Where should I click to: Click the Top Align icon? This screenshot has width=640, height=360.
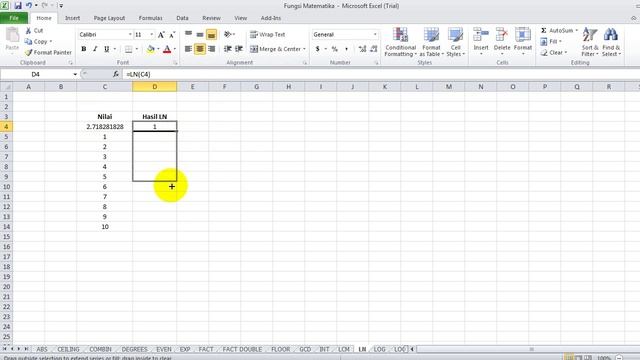189,35
